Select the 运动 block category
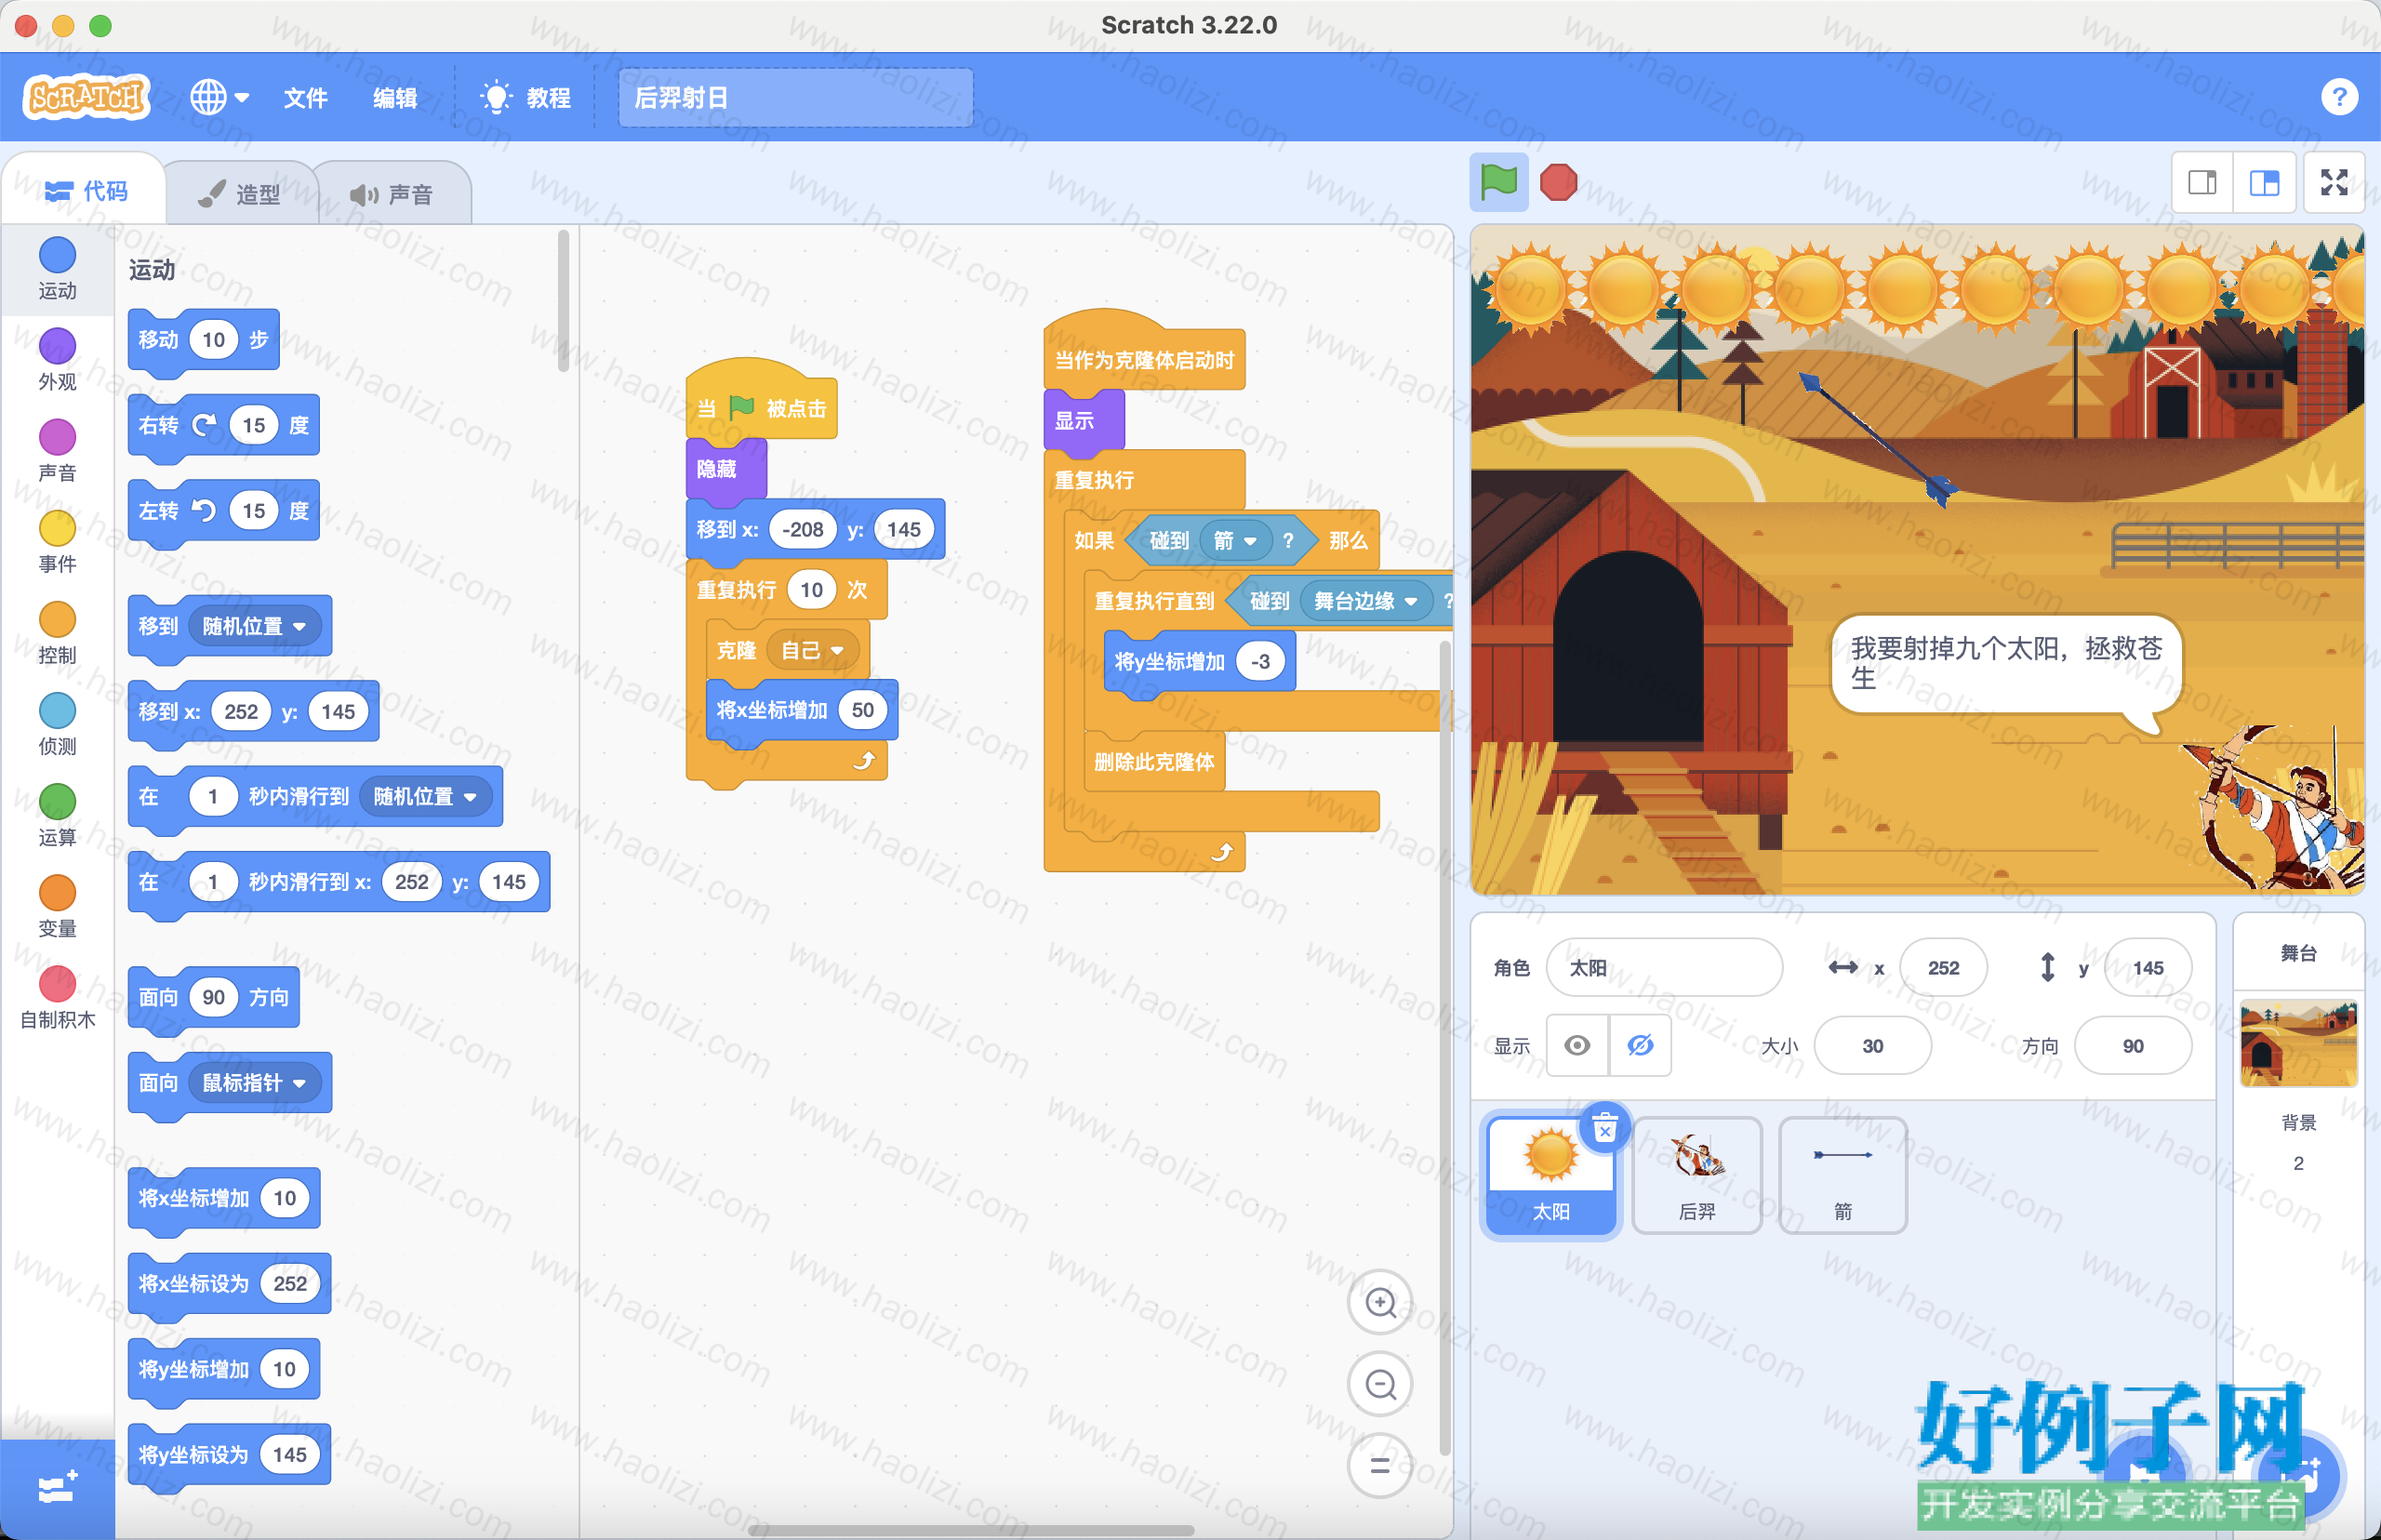The width and height of the screenshot is (2381, 1540). (57, 268)
